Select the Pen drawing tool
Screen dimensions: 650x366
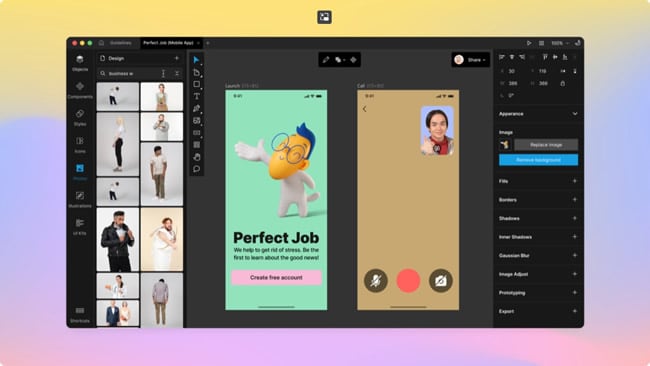point(196,109)
